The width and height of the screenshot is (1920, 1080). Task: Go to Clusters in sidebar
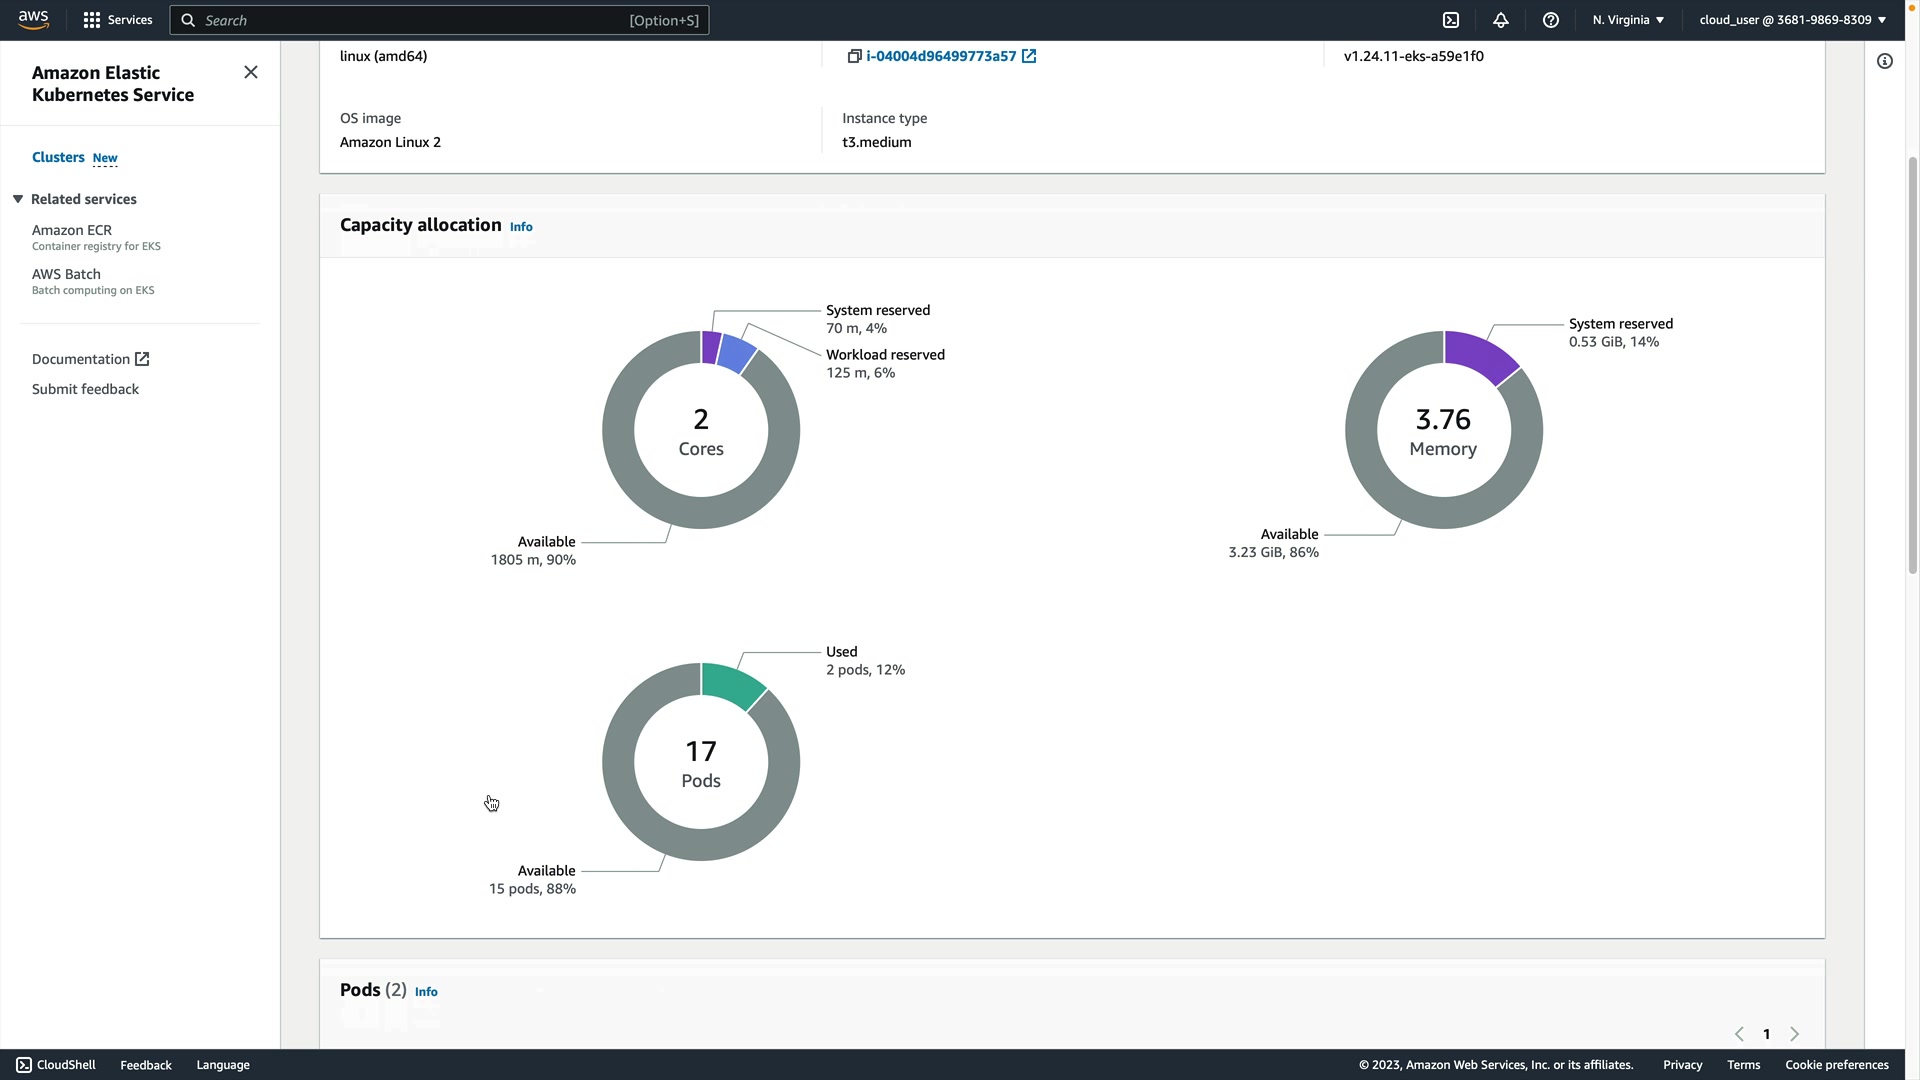click(58, 157)
